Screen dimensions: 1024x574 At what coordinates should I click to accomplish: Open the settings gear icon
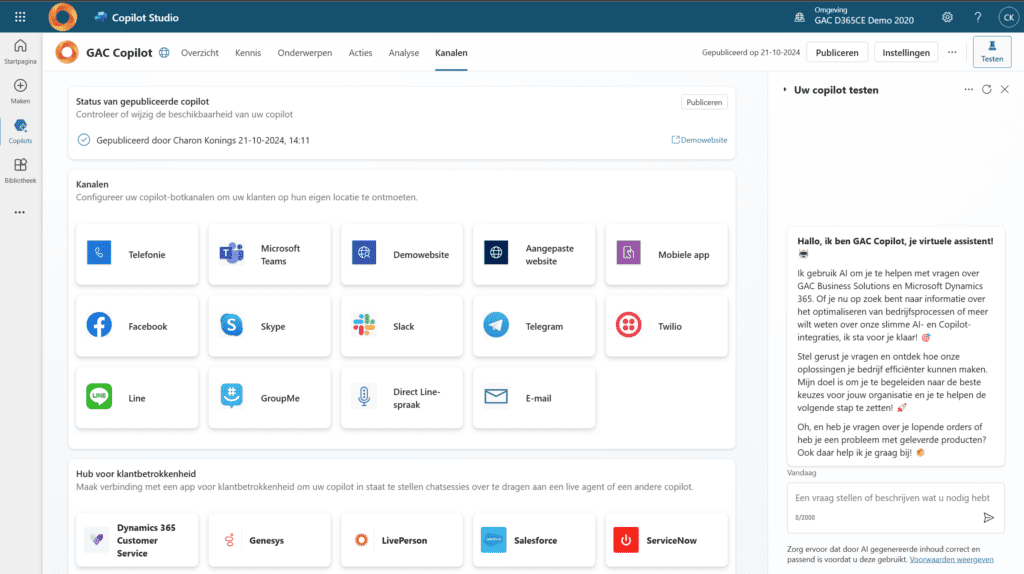[x=947, y=18]
